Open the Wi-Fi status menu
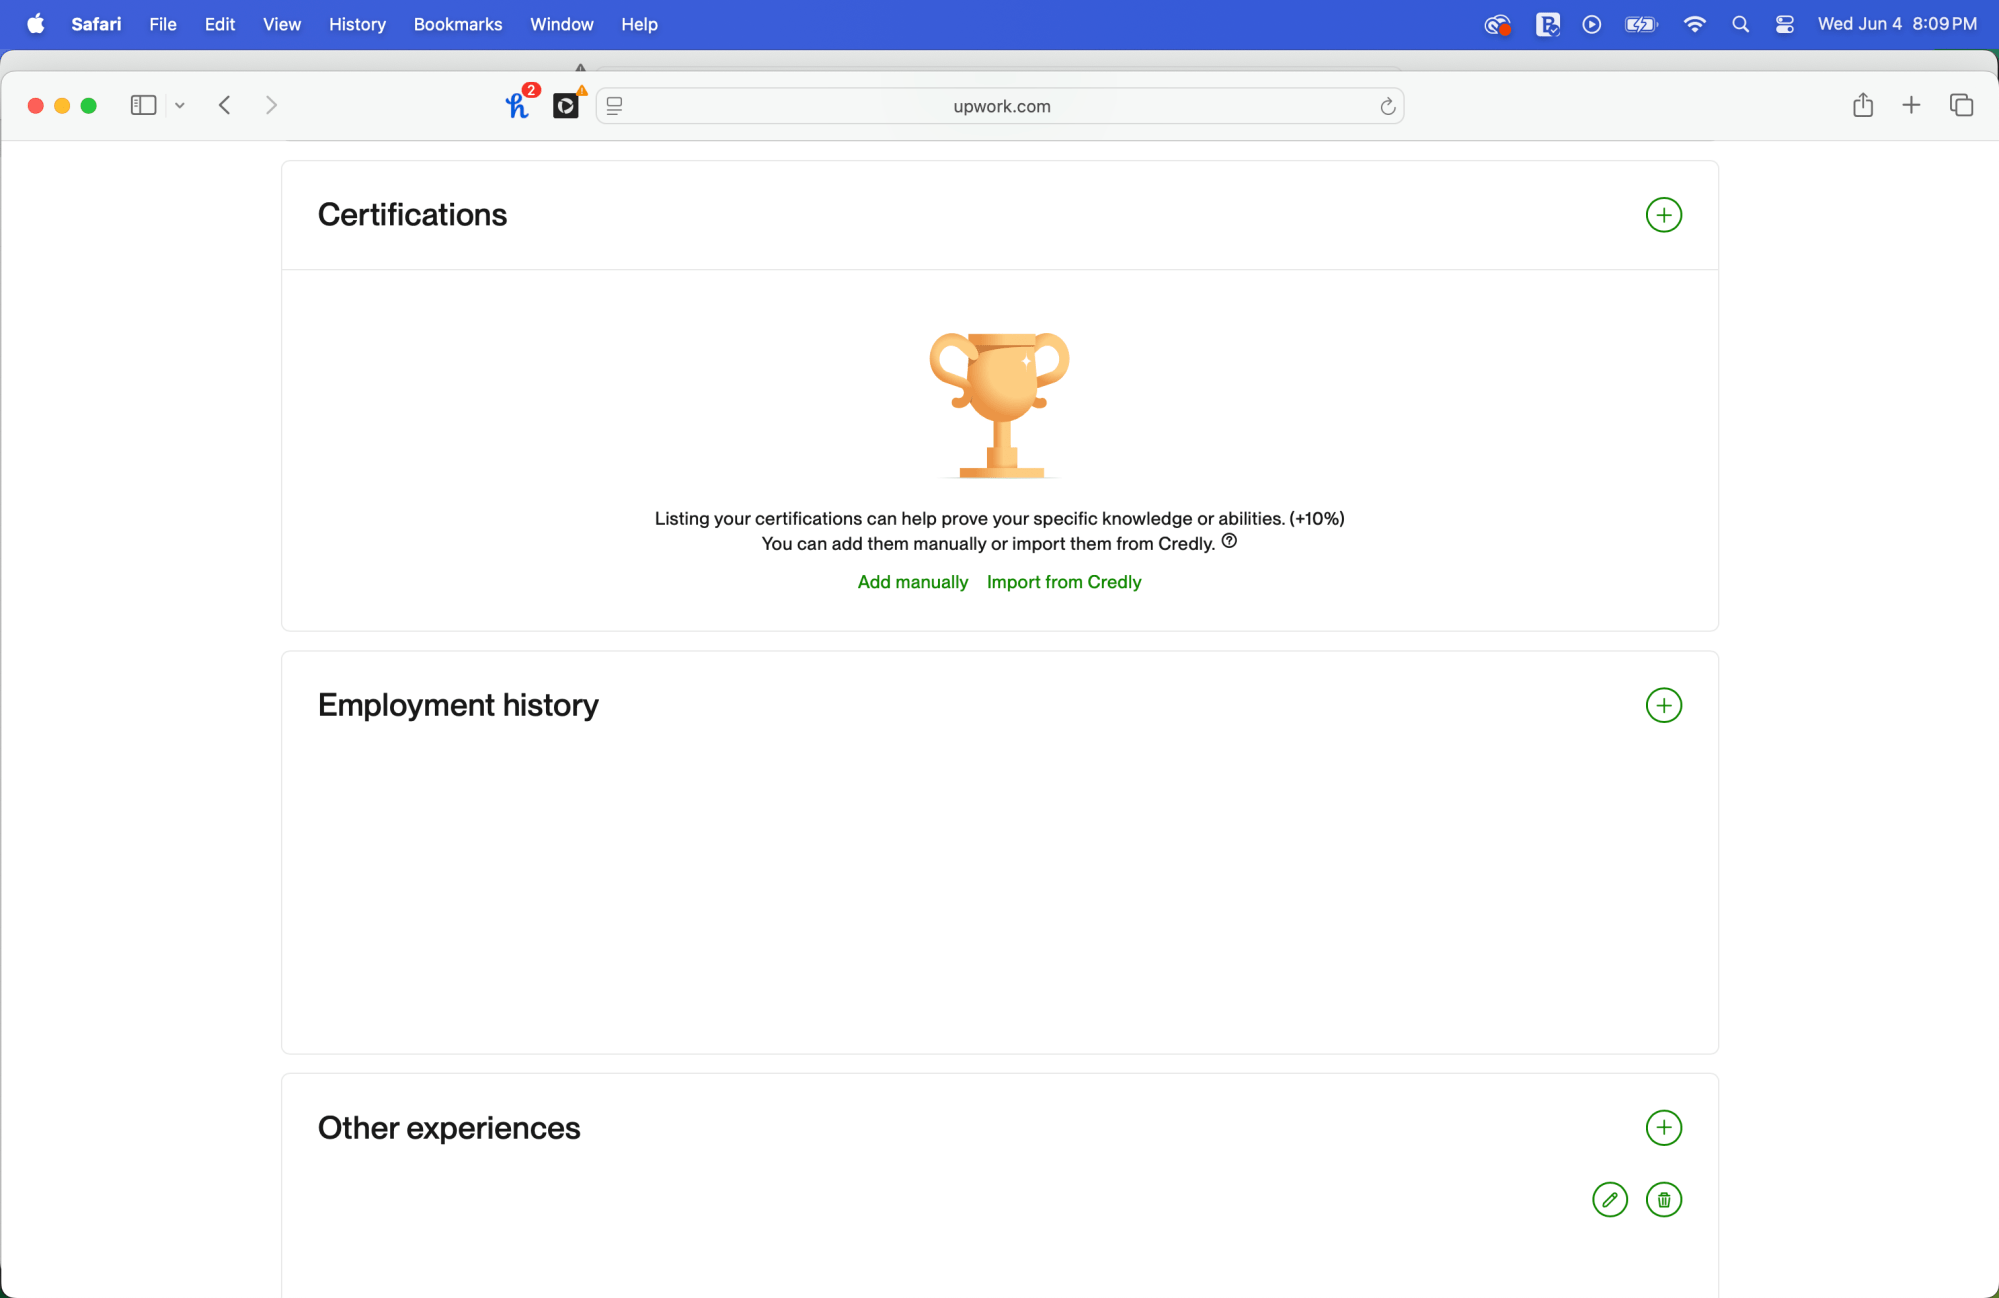Viewport: 1999px width, 1298px height. pyautogui.click(x=1694, y=24)
